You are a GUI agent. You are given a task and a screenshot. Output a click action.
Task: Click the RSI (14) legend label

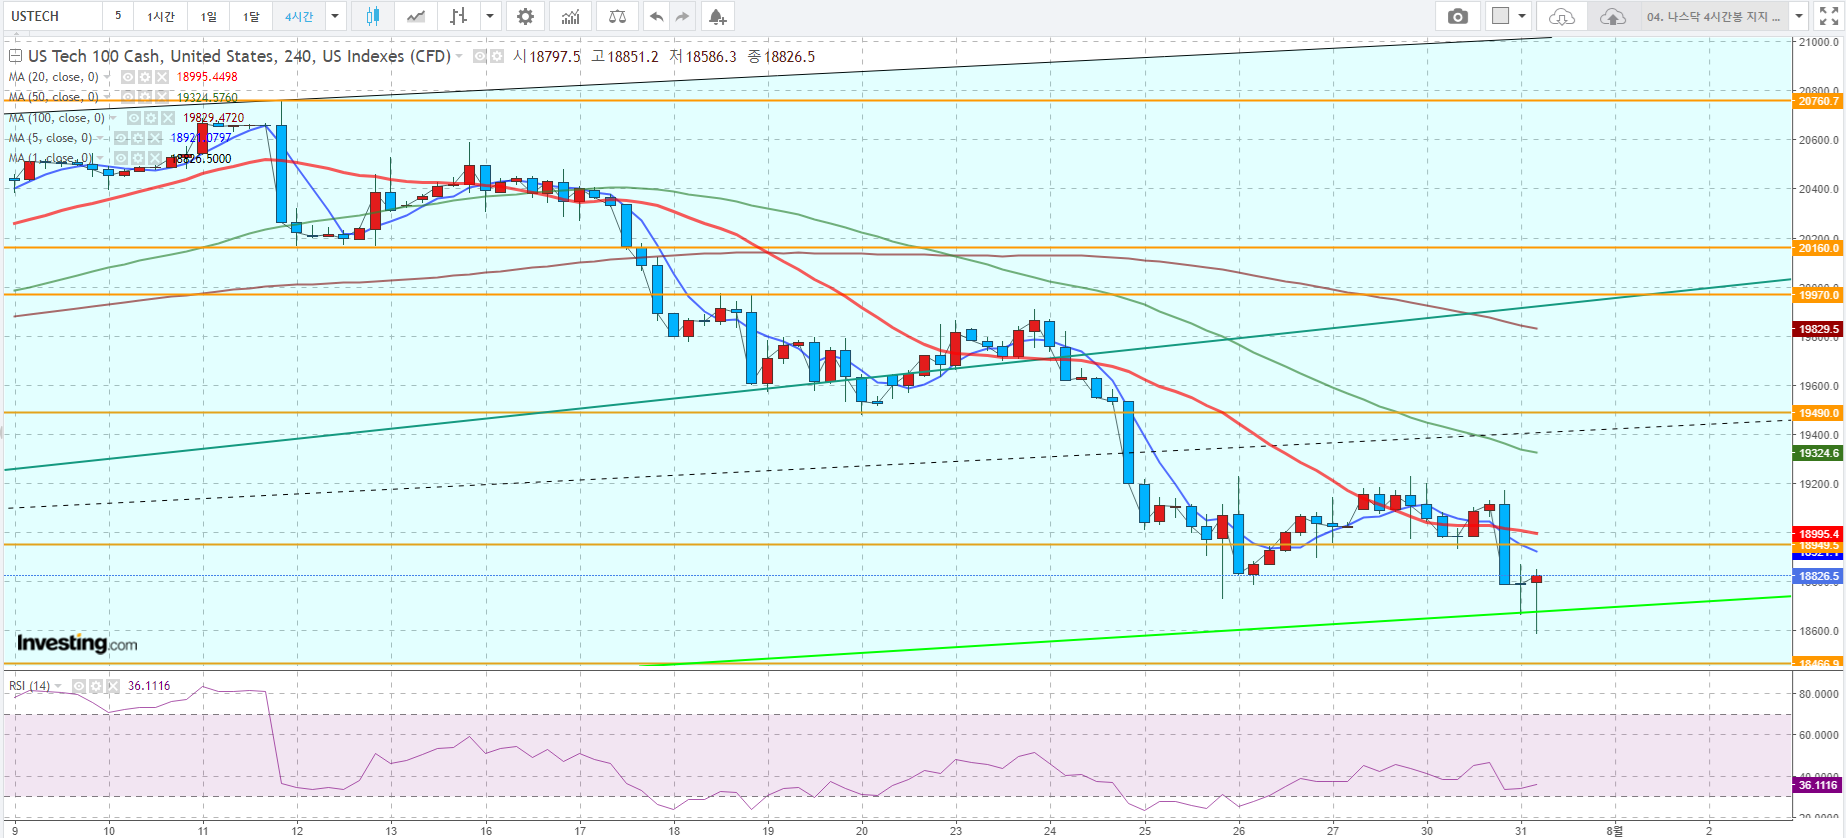click(x=29, y=686)
